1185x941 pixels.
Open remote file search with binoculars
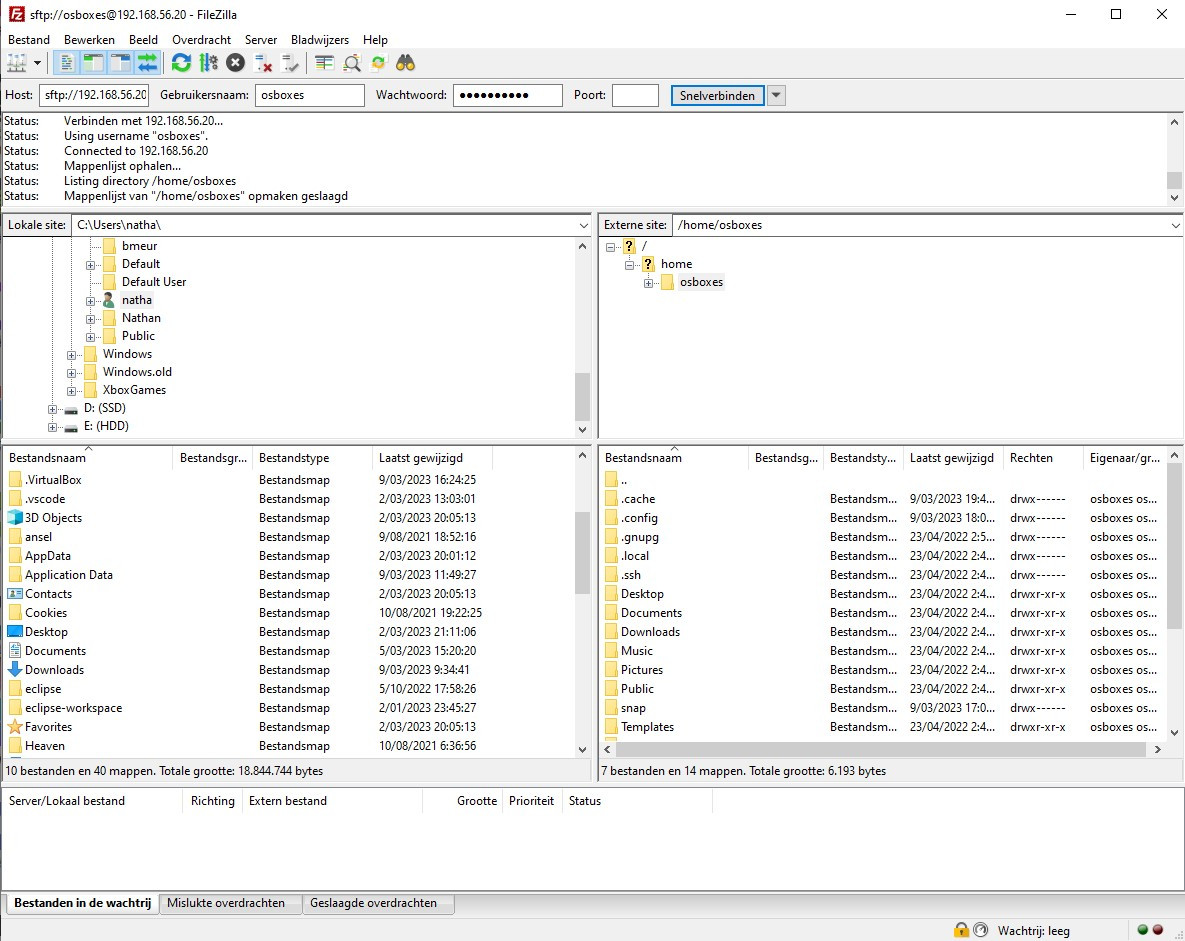(x=406, y=63)
